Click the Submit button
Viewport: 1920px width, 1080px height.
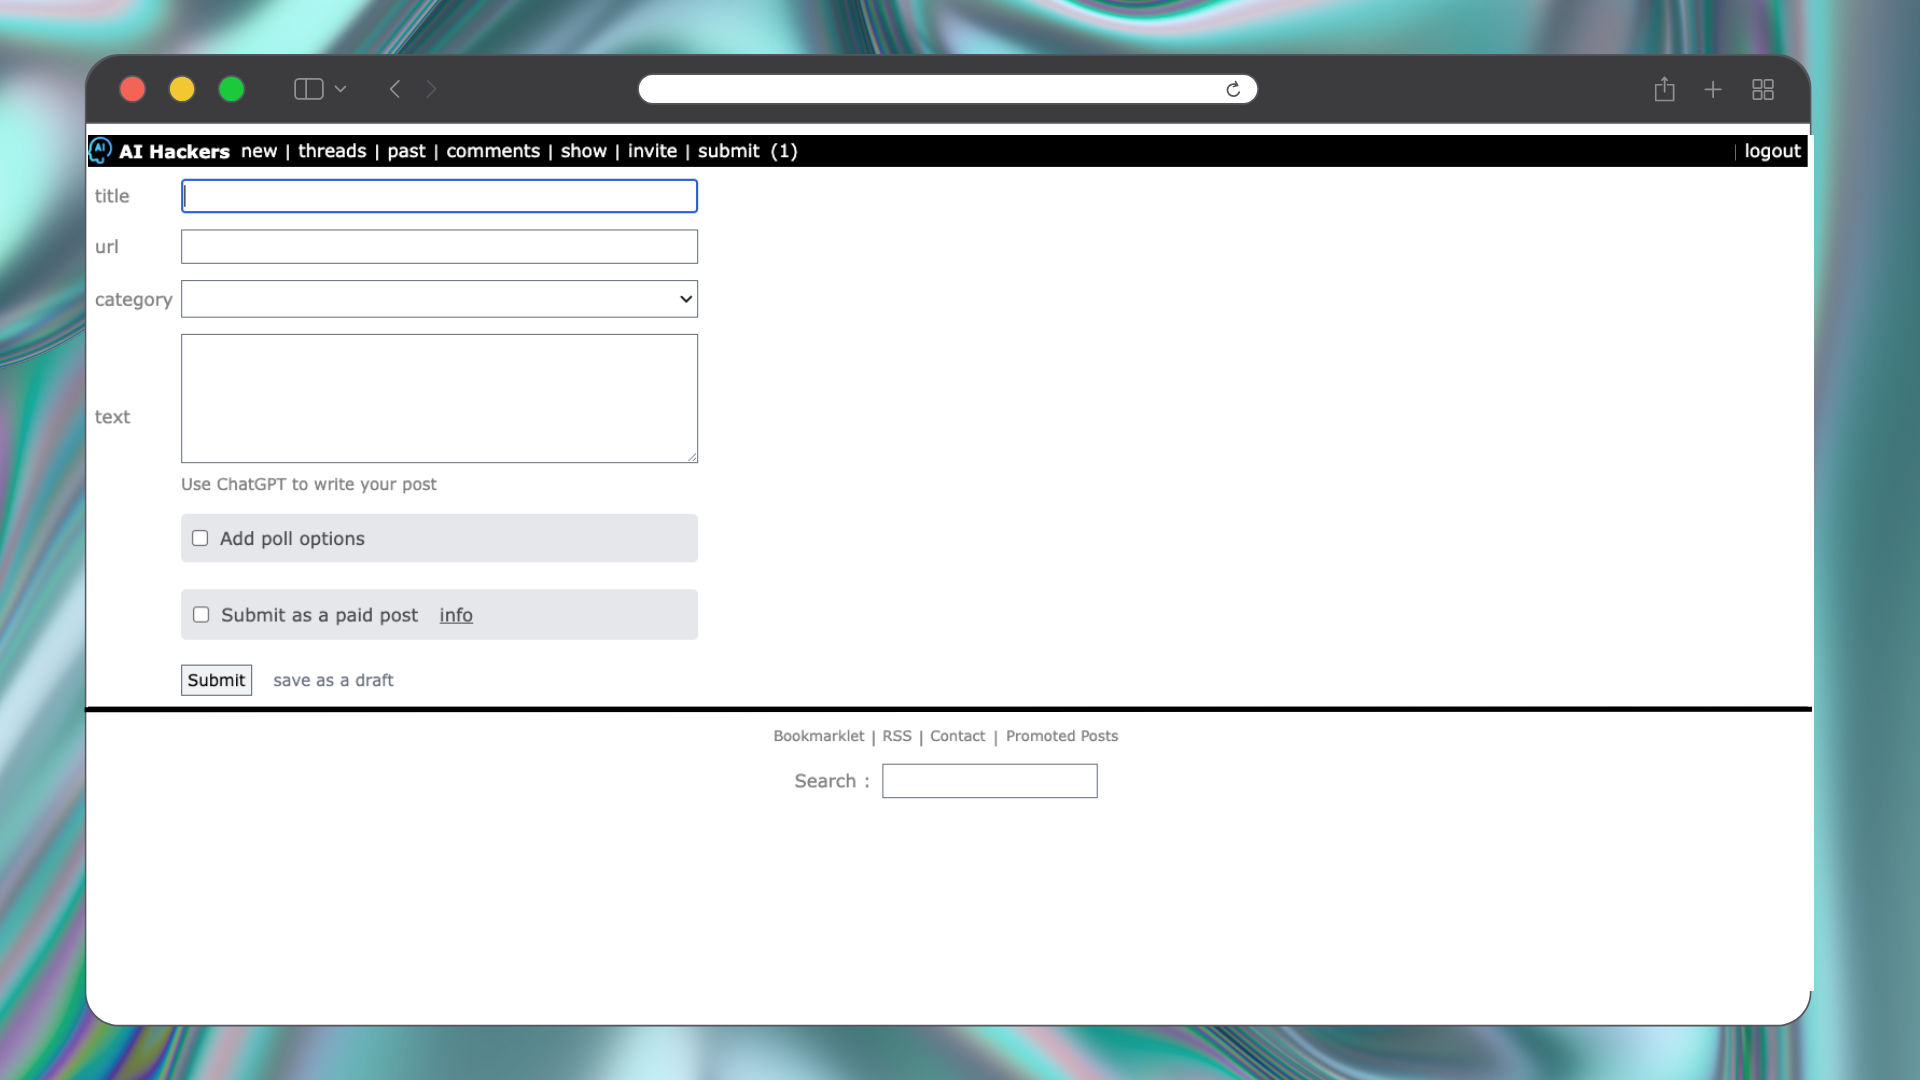(216, 680)
